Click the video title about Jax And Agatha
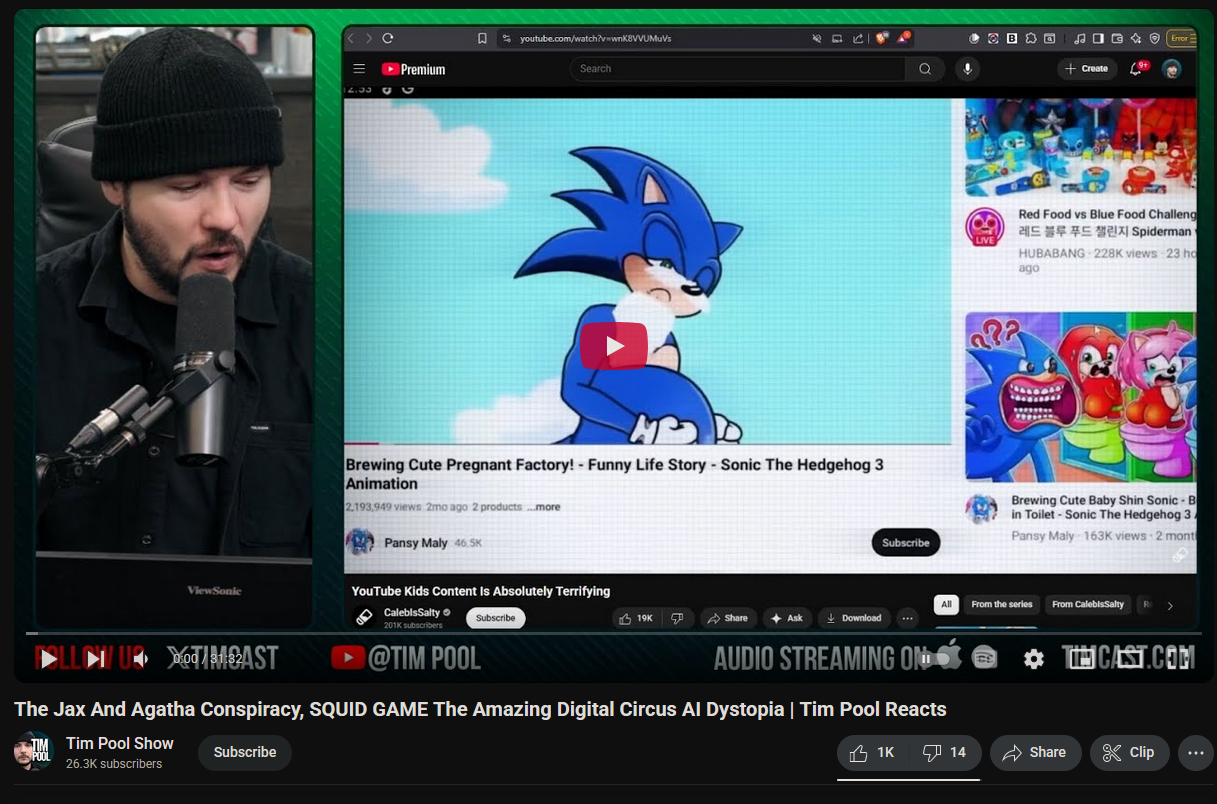1217x804 pixels. point(480,709)
